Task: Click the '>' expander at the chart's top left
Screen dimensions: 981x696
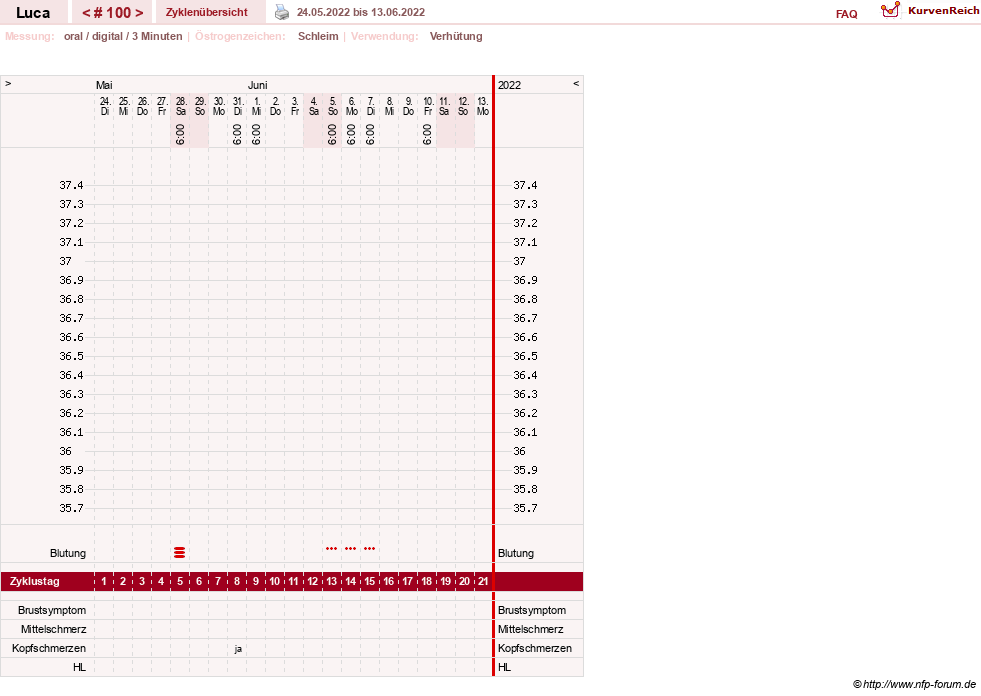Action: (x=8, y=83)
